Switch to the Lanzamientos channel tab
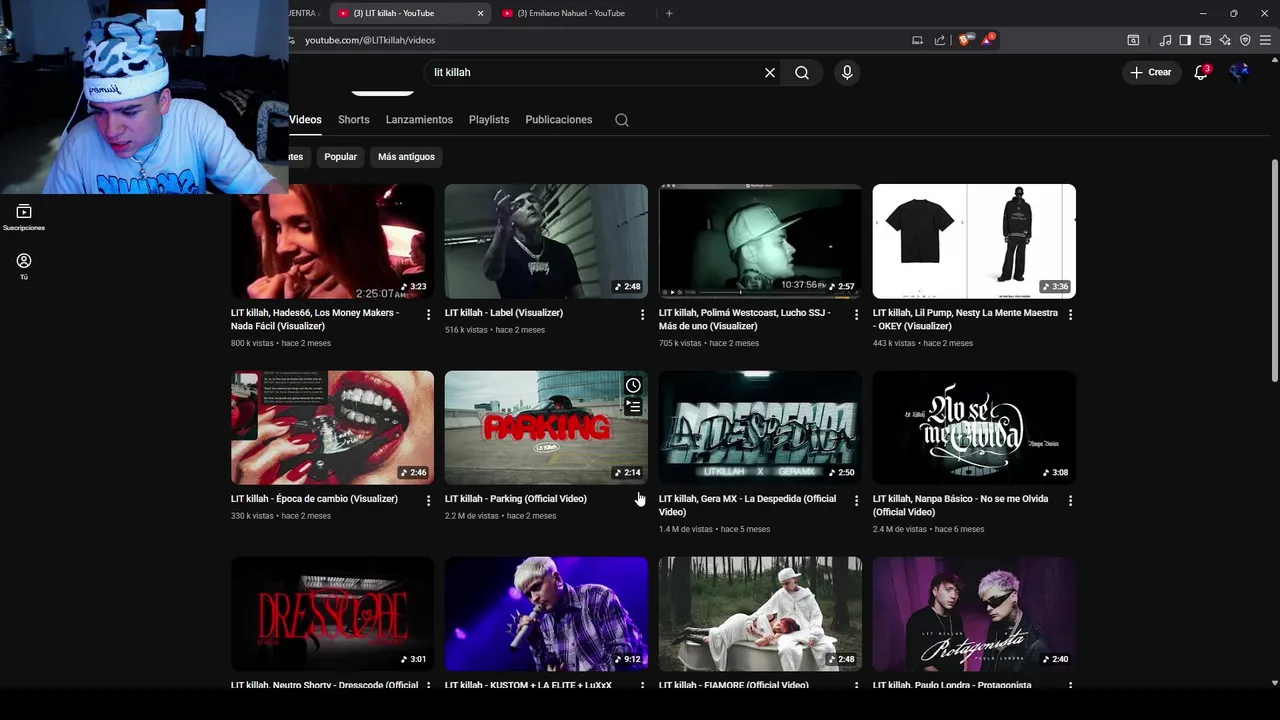The height and width of the screenshot is (720, 1280). (x=419, y=120)
